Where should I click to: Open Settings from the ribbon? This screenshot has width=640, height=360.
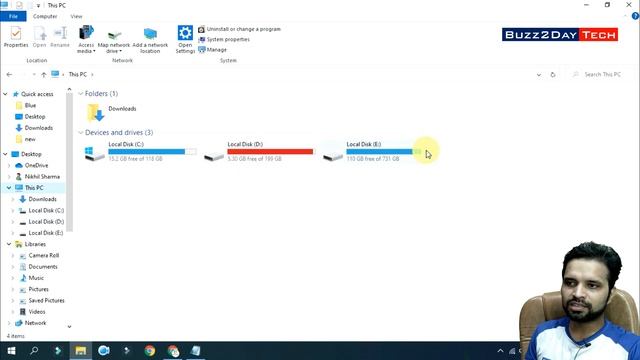pyautogui.click(x=185, y=39)
